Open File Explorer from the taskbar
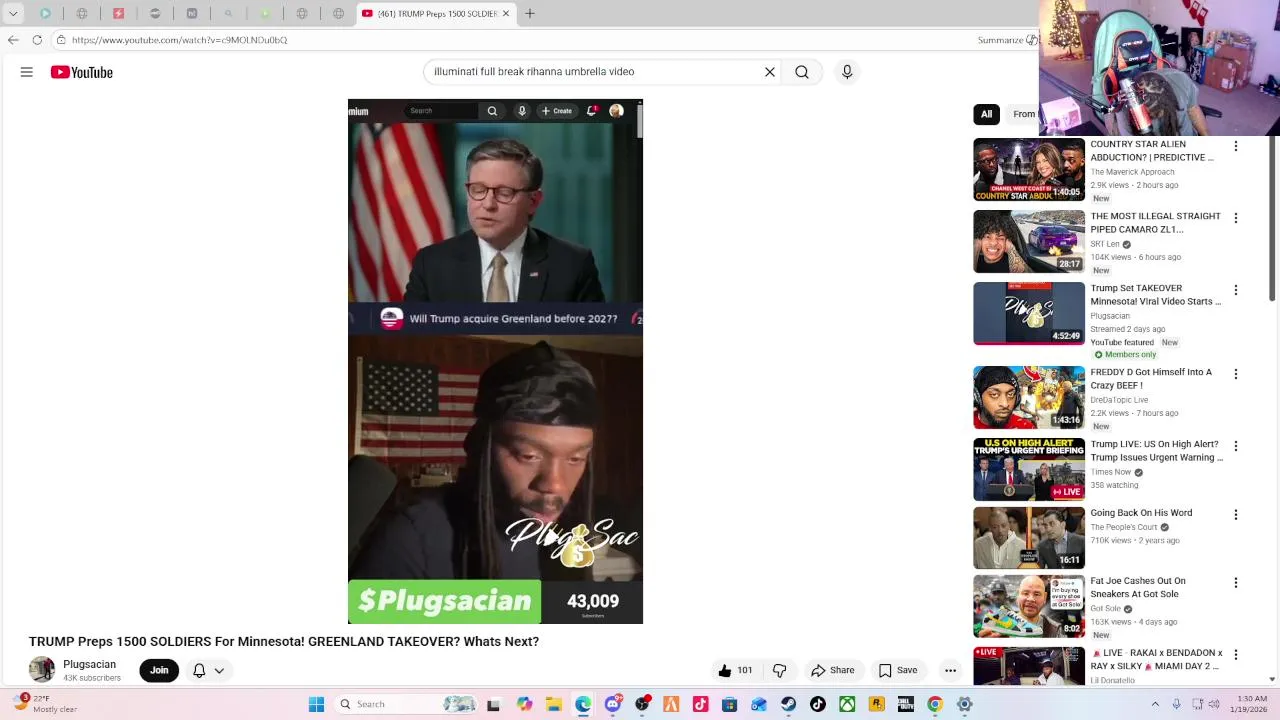The height and width of the screenshot is (720, 1280). coord(554,704)
